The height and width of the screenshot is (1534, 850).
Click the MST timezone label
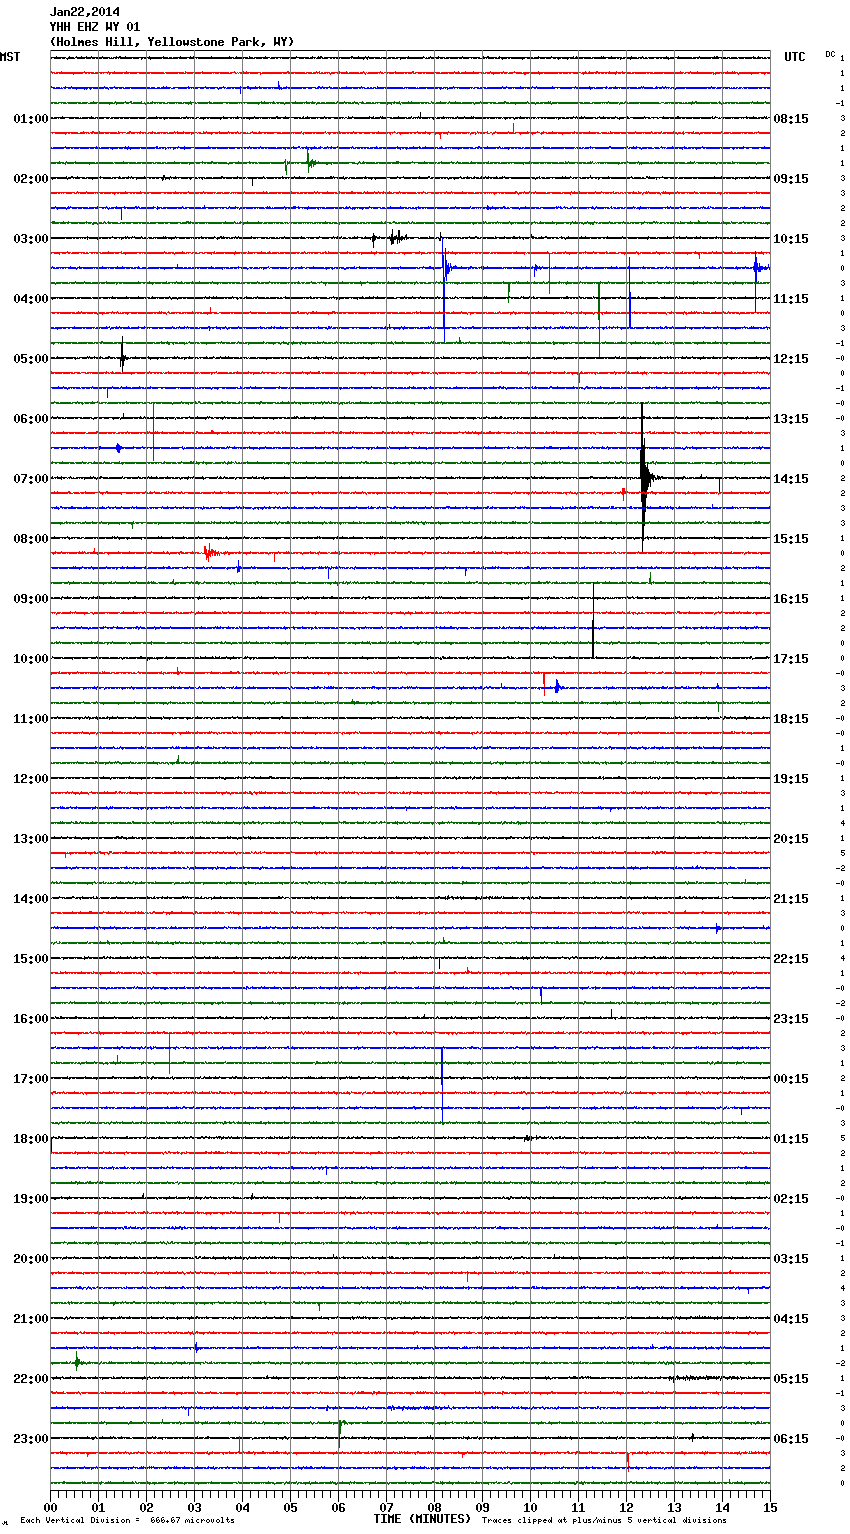[x=10, y=57]
